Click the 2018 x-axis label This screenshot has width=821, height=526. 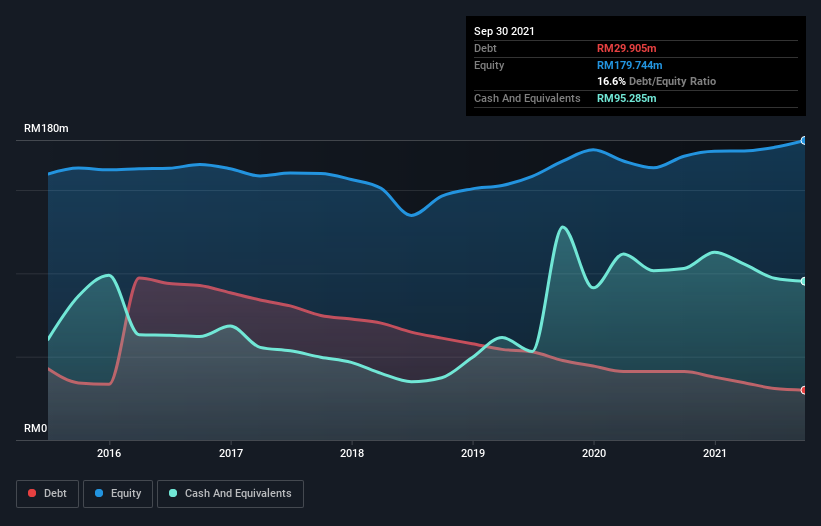(352, 453)
